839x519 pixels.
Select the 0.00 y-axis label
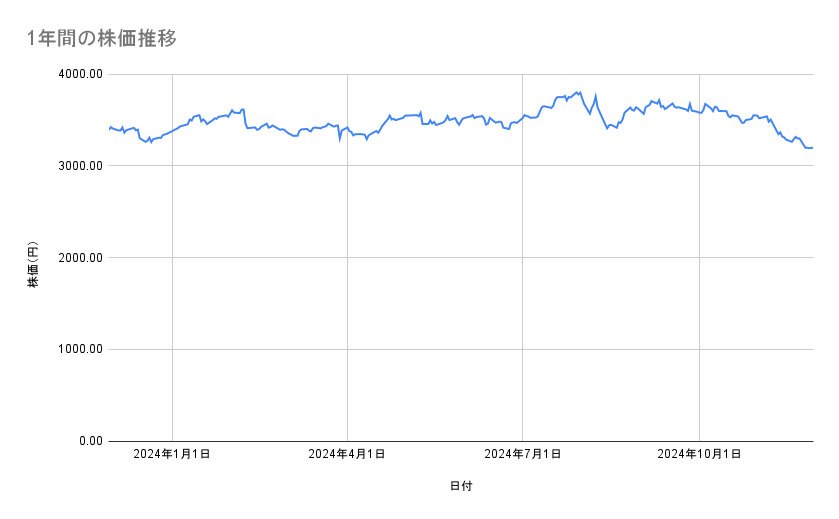87,441
